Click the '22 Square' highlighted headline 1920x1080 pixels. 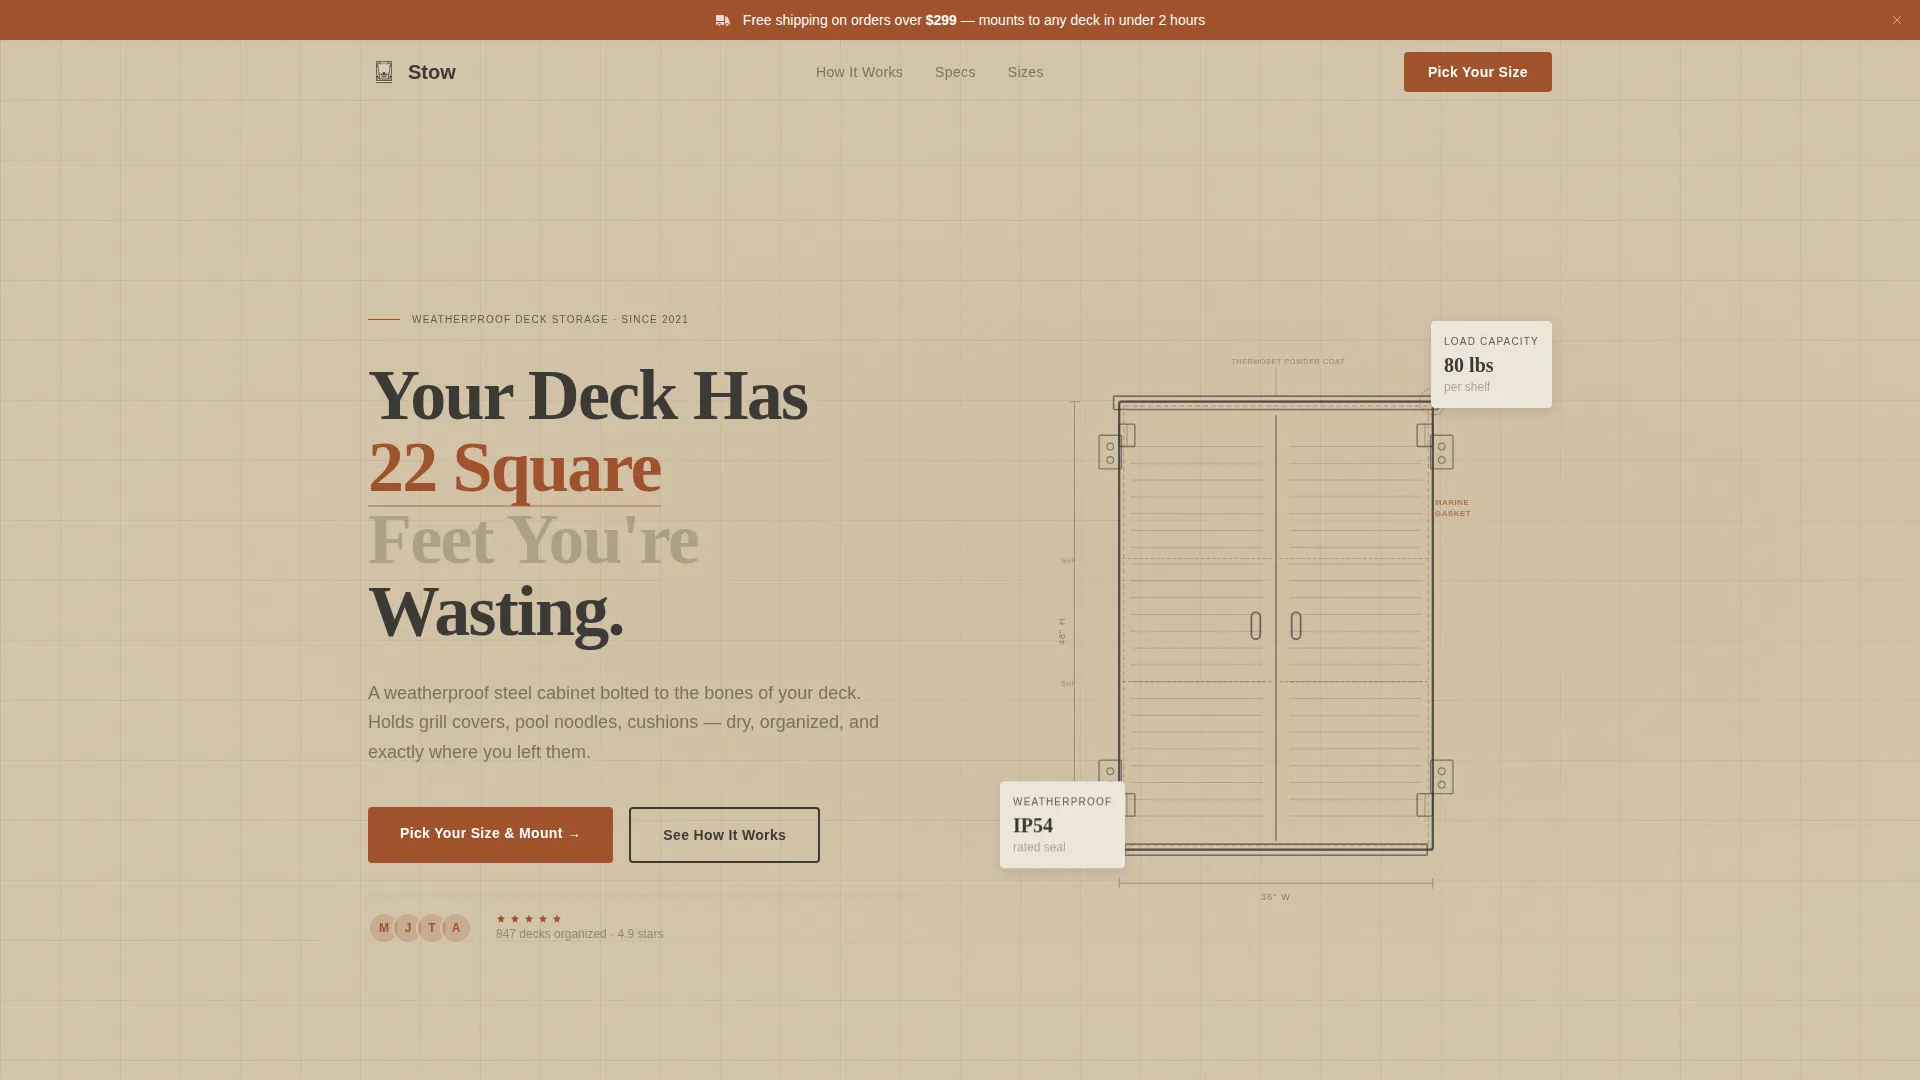[x=514, y=468]
